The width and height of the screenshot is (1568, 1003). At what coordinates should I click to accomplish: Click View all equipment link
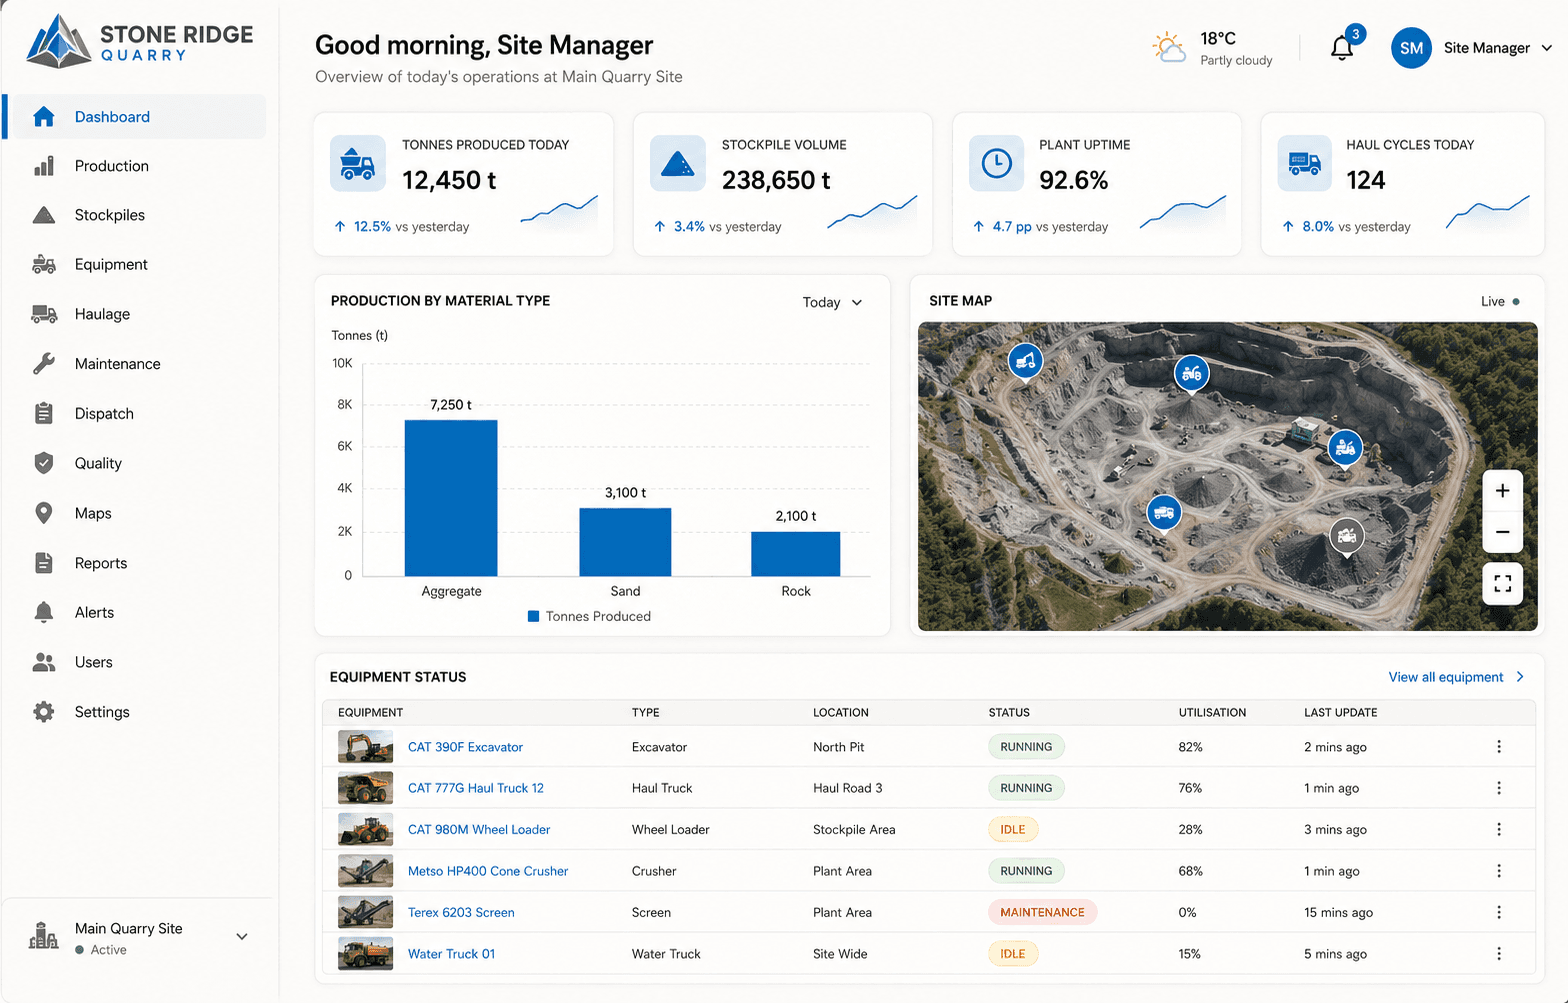tap(1456, 677)
